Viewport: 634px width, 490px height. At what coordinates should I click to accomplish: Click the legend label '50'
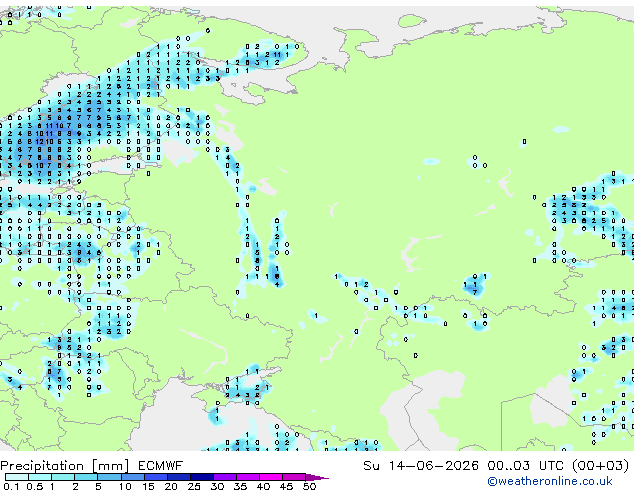point(309,486)
